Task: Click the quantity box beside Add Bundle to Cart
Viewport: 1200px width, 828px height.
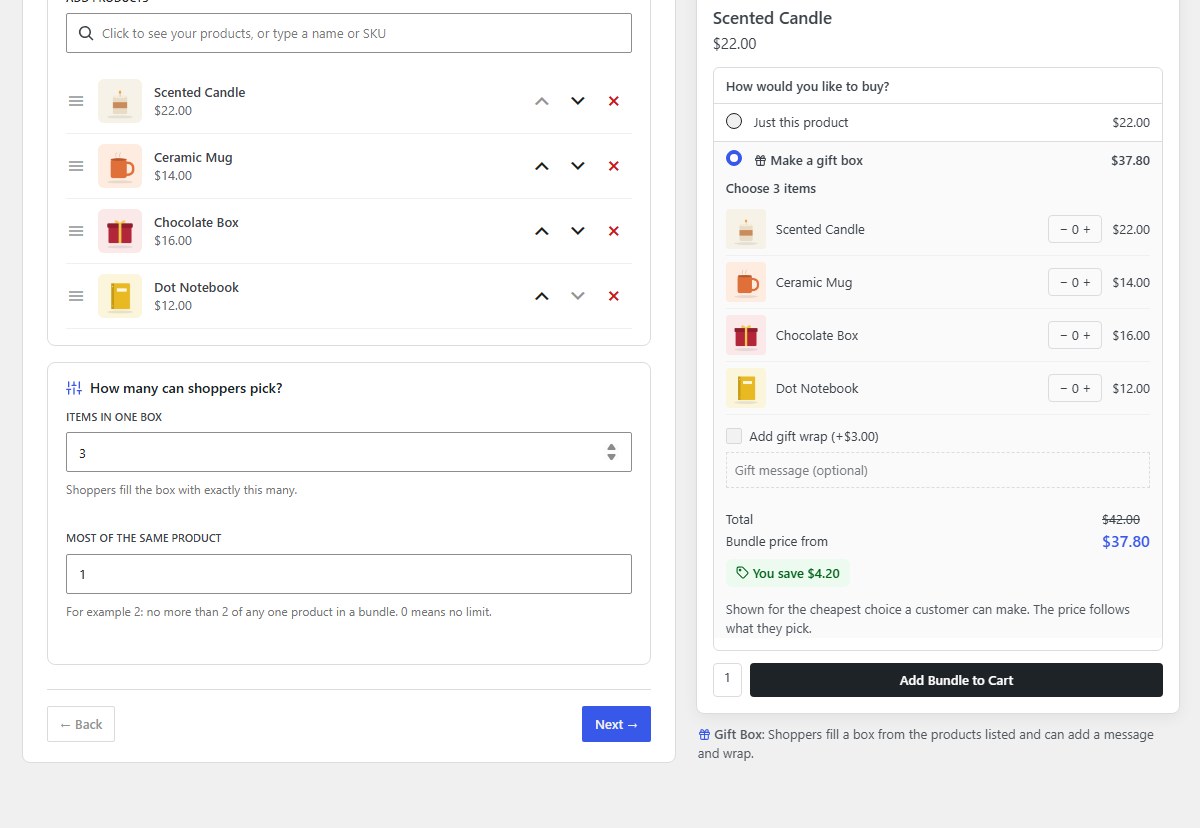Action: click(727, 679)
